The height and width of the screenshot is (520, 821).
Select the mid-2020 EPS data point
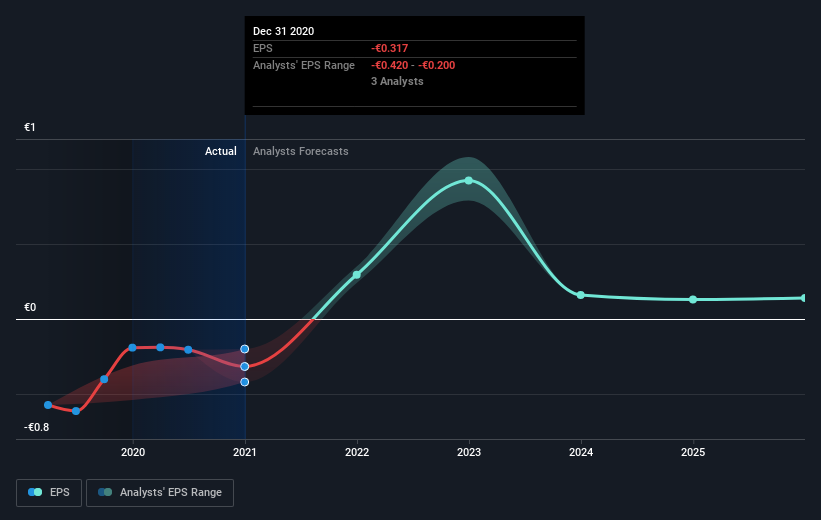click(188, 350)
